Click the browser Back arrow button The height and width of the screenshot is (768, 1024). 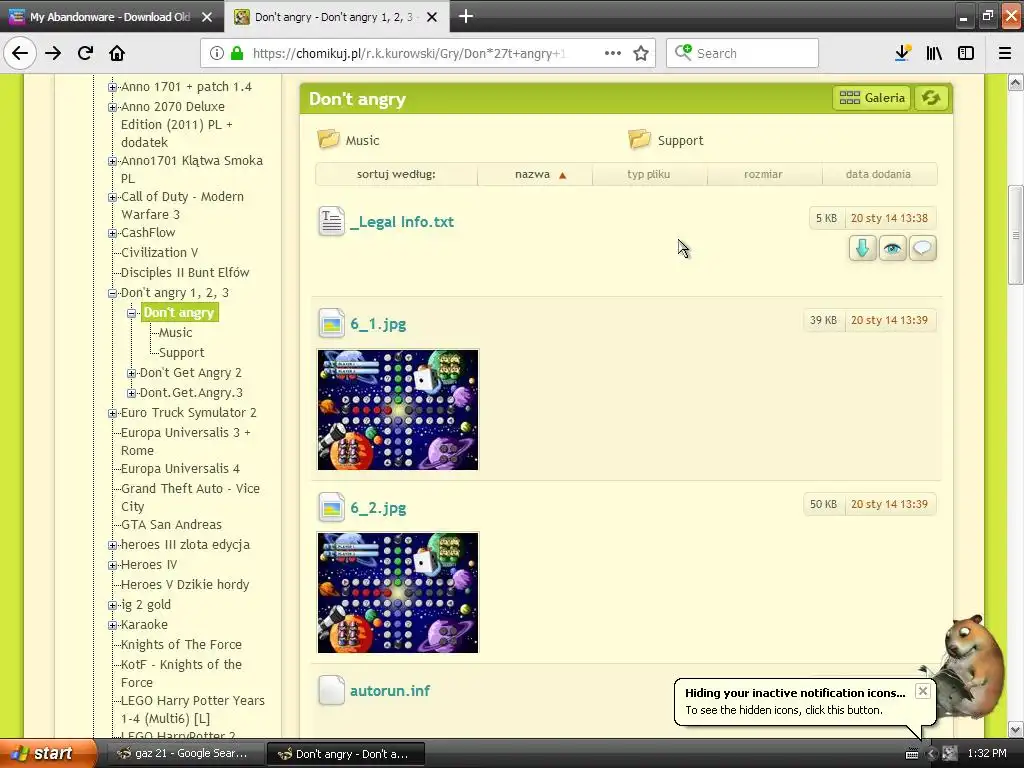20,53
